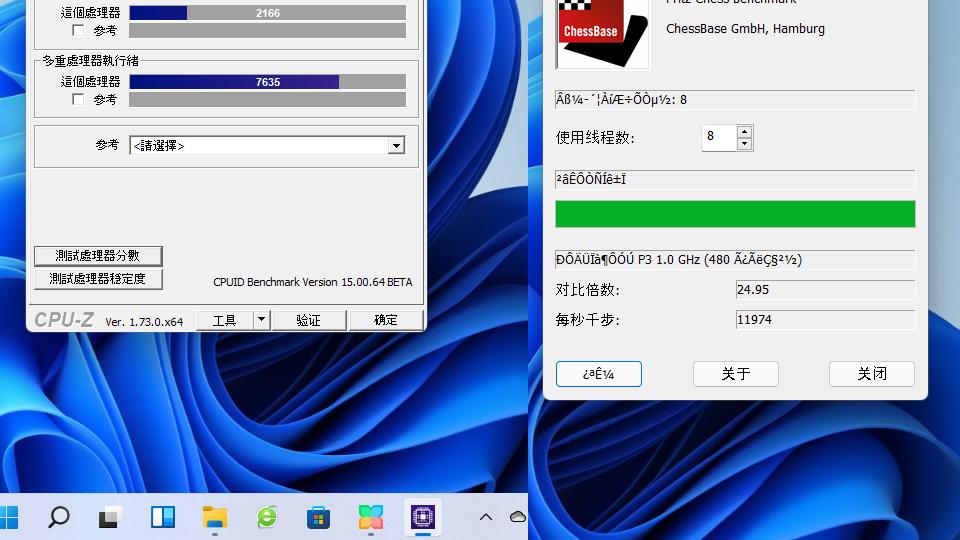Viewport: 960px width, 540px height.
Task: Click the logical processors count field ending in 8
Action: (x=735, y=100)
